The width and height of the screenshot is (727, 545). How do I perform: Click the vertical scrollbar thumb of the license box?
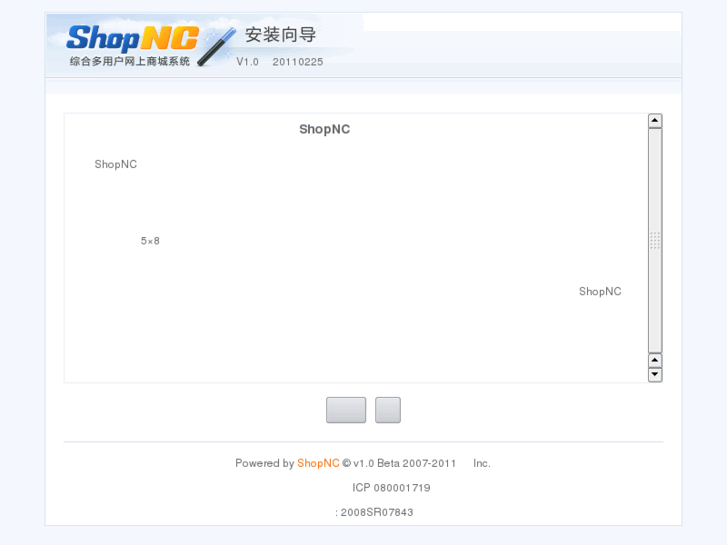click(x=655, y=240)
